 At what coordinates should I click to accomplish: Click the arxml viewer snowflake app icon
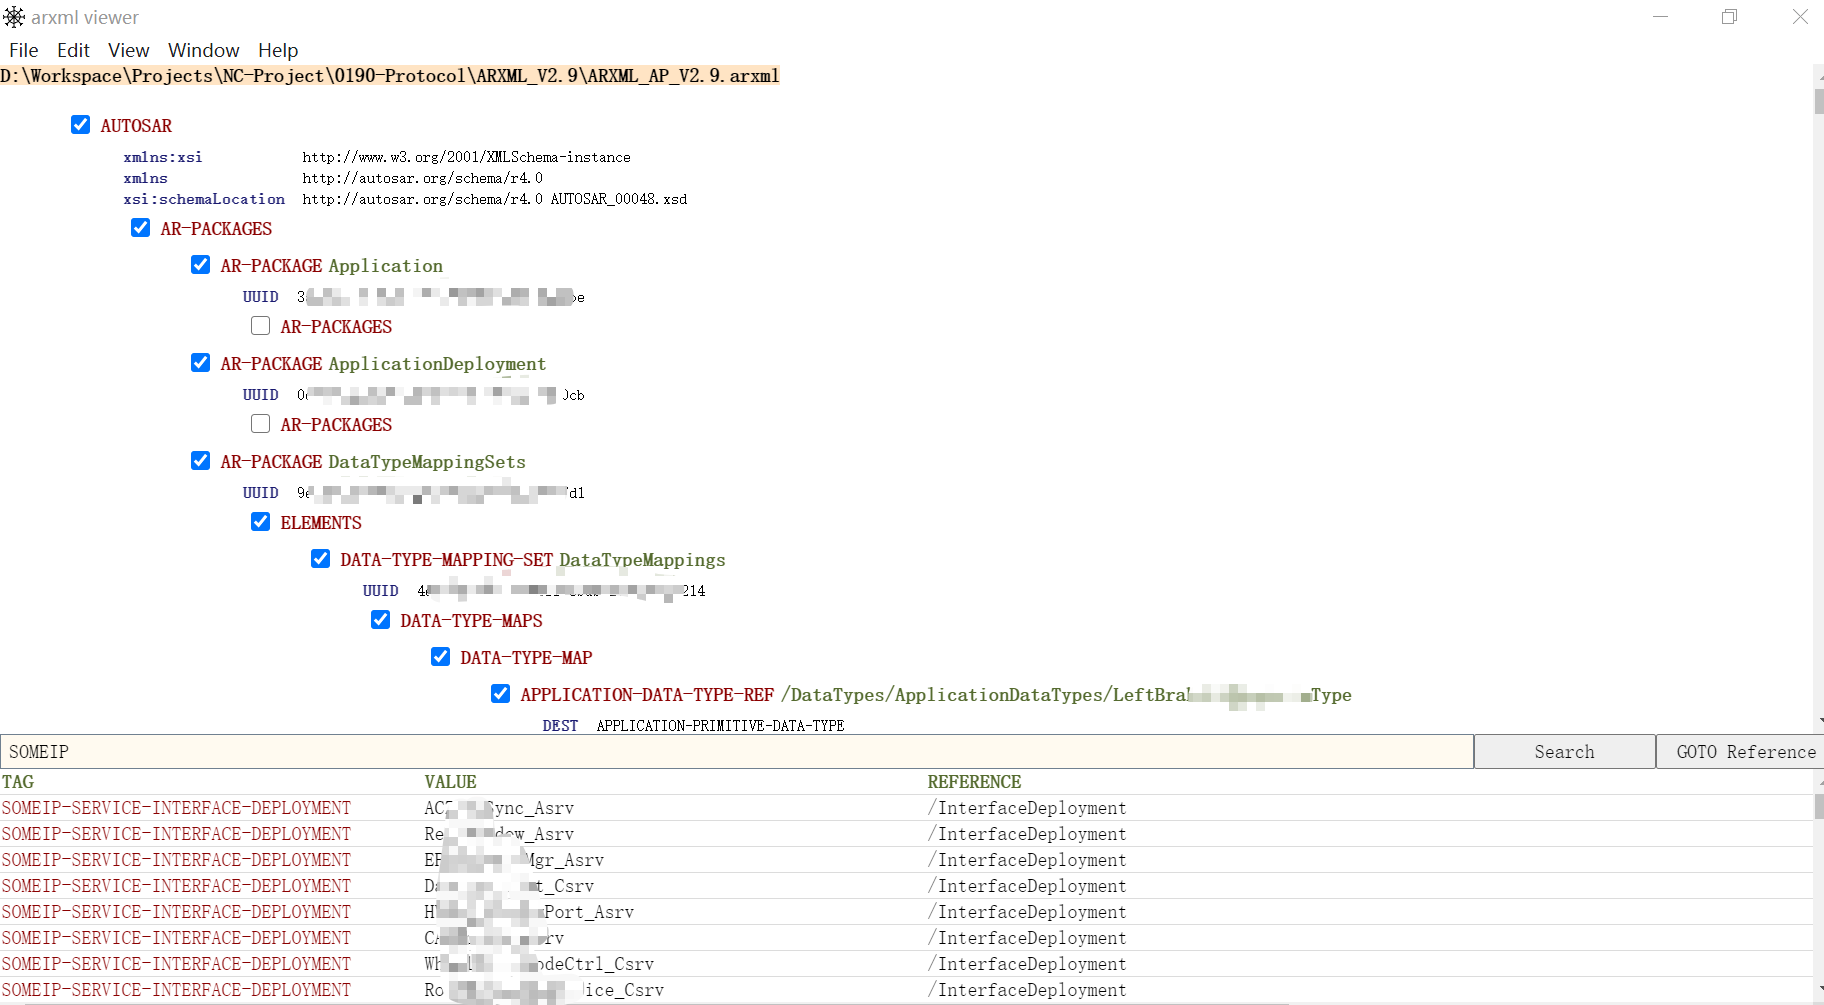point(14,16)
